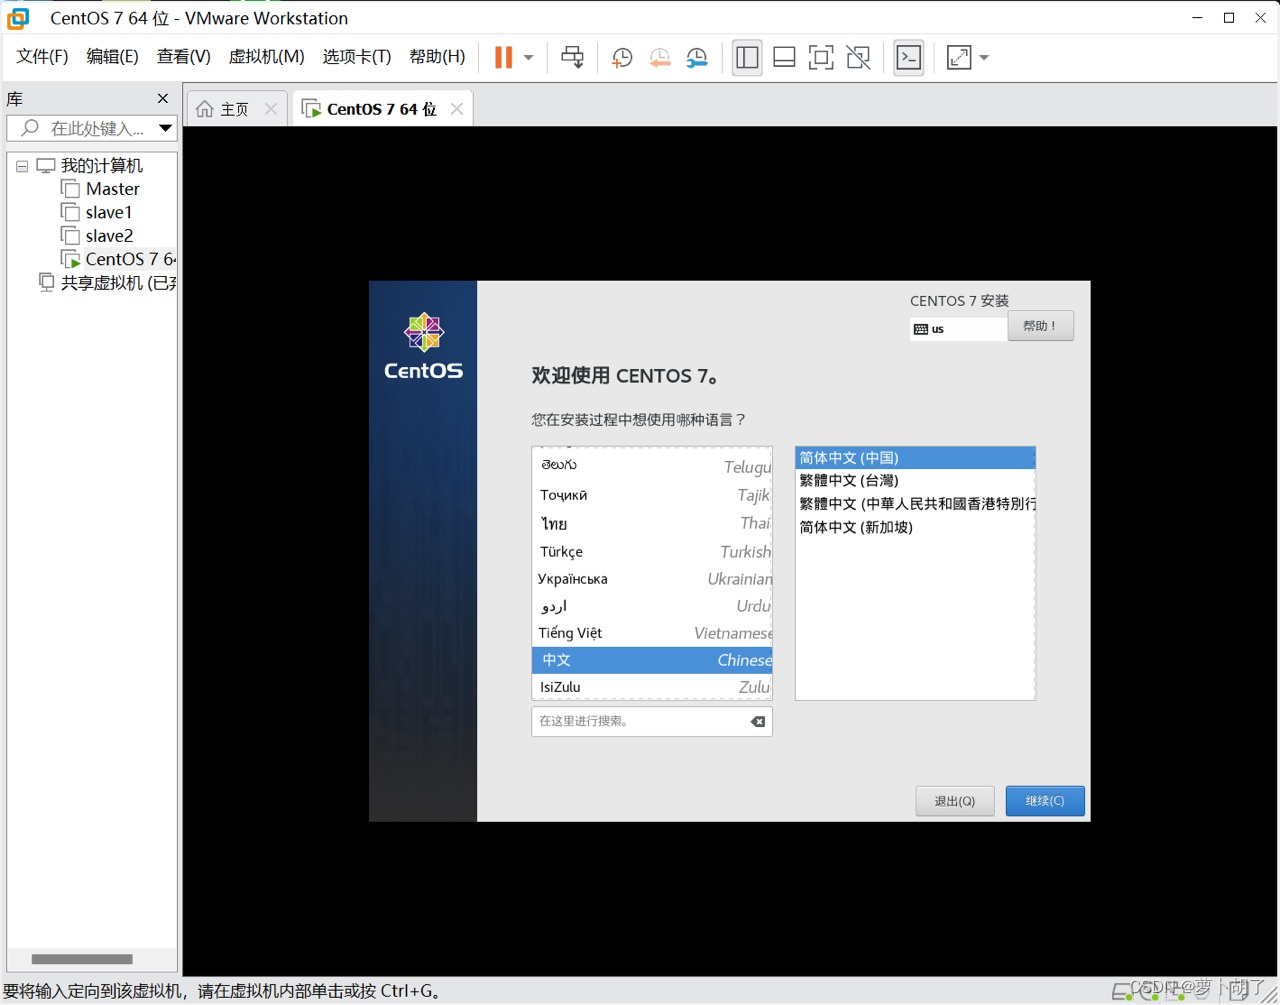Screen dimensions: 1280x1005
Task: Open the 文件(F) menu
Action: (42, 57)
